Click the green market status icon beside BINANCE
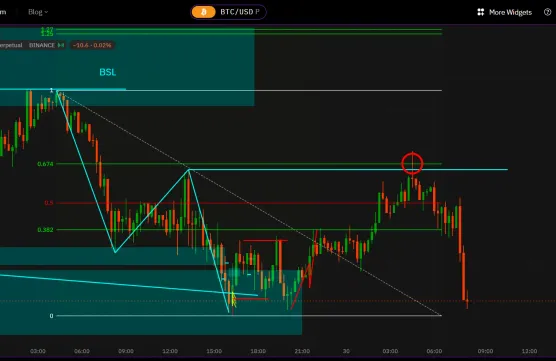The image size is (556, 361). [61, 45]
